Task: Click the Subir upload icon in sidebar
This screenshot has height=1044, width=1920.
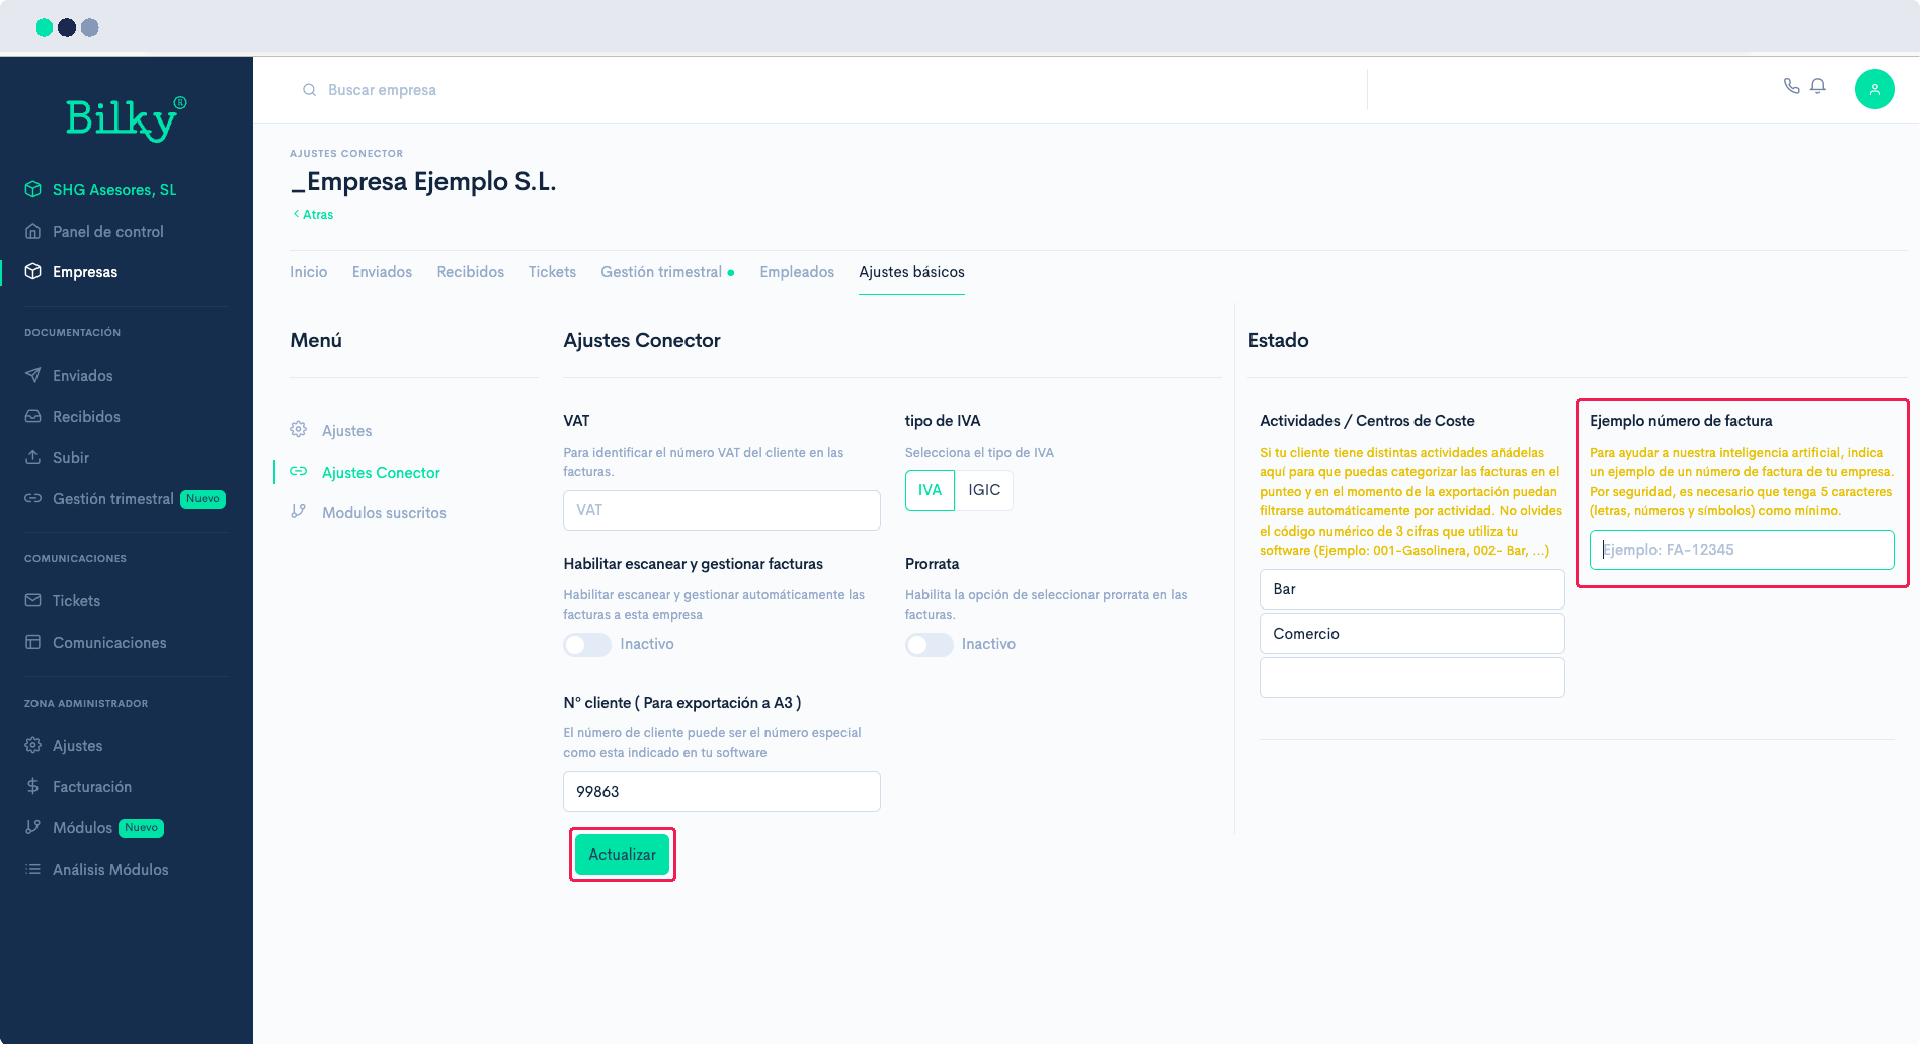Action: click(x=33, y=457)
